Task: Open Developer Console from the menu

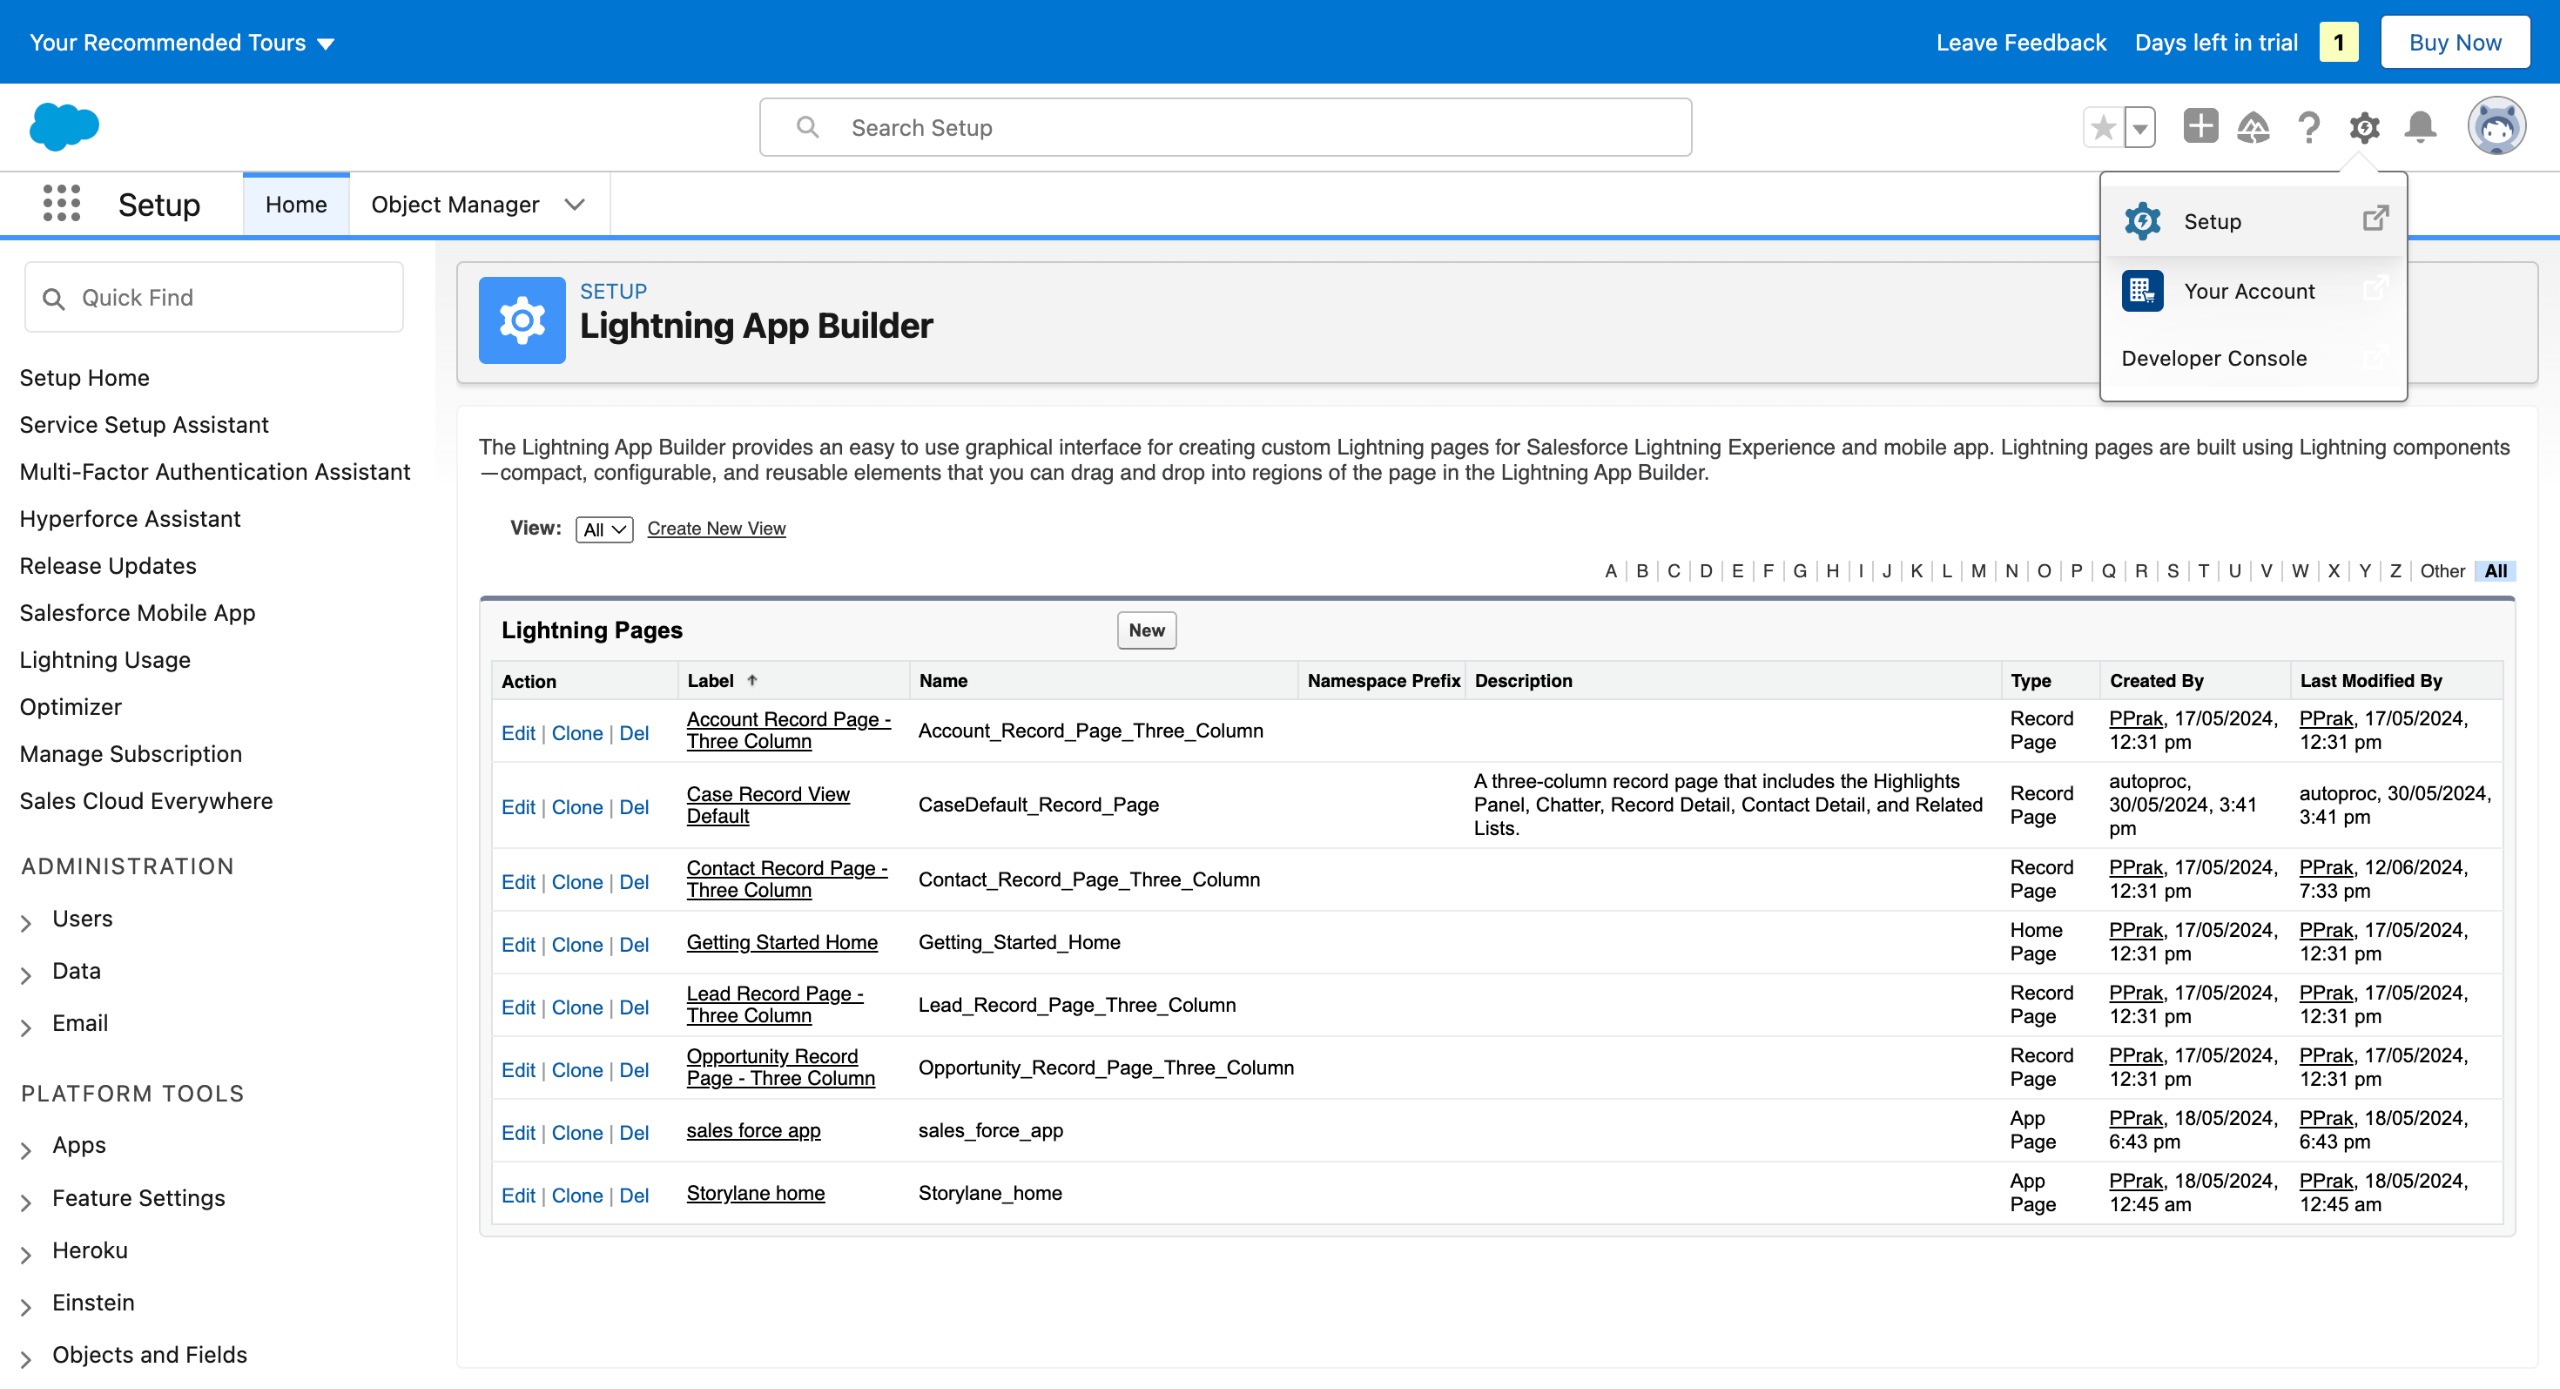Action: pos(2253,358)
